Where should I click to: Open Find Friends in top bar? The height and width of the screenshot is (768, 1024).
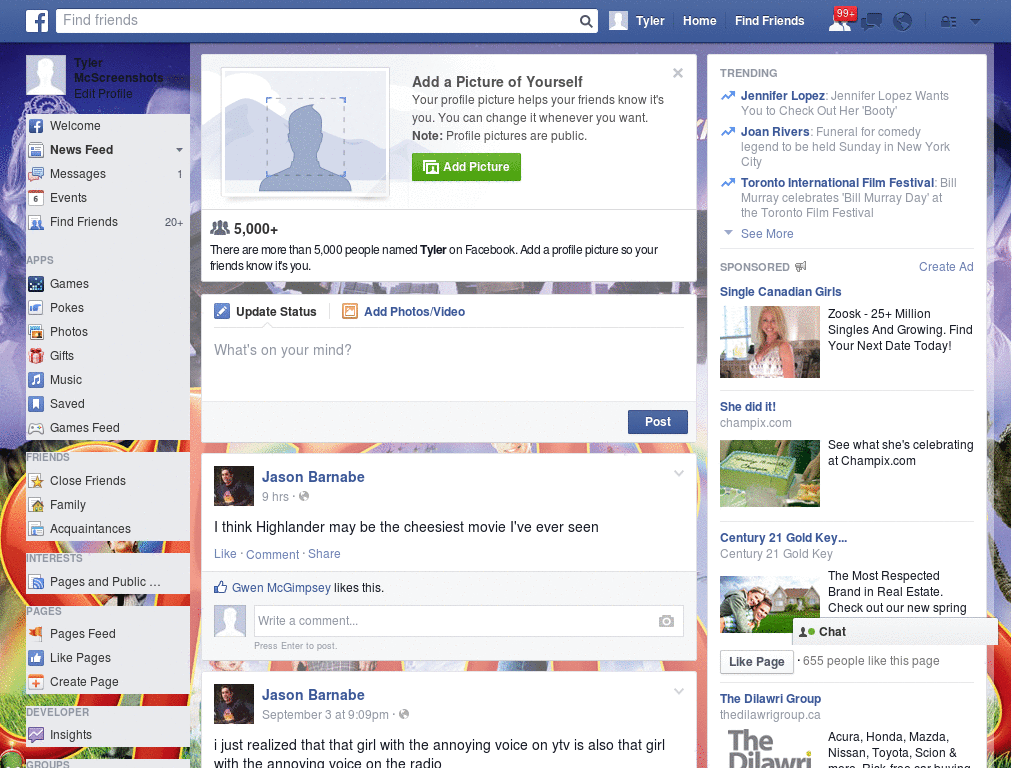[769, 21]
